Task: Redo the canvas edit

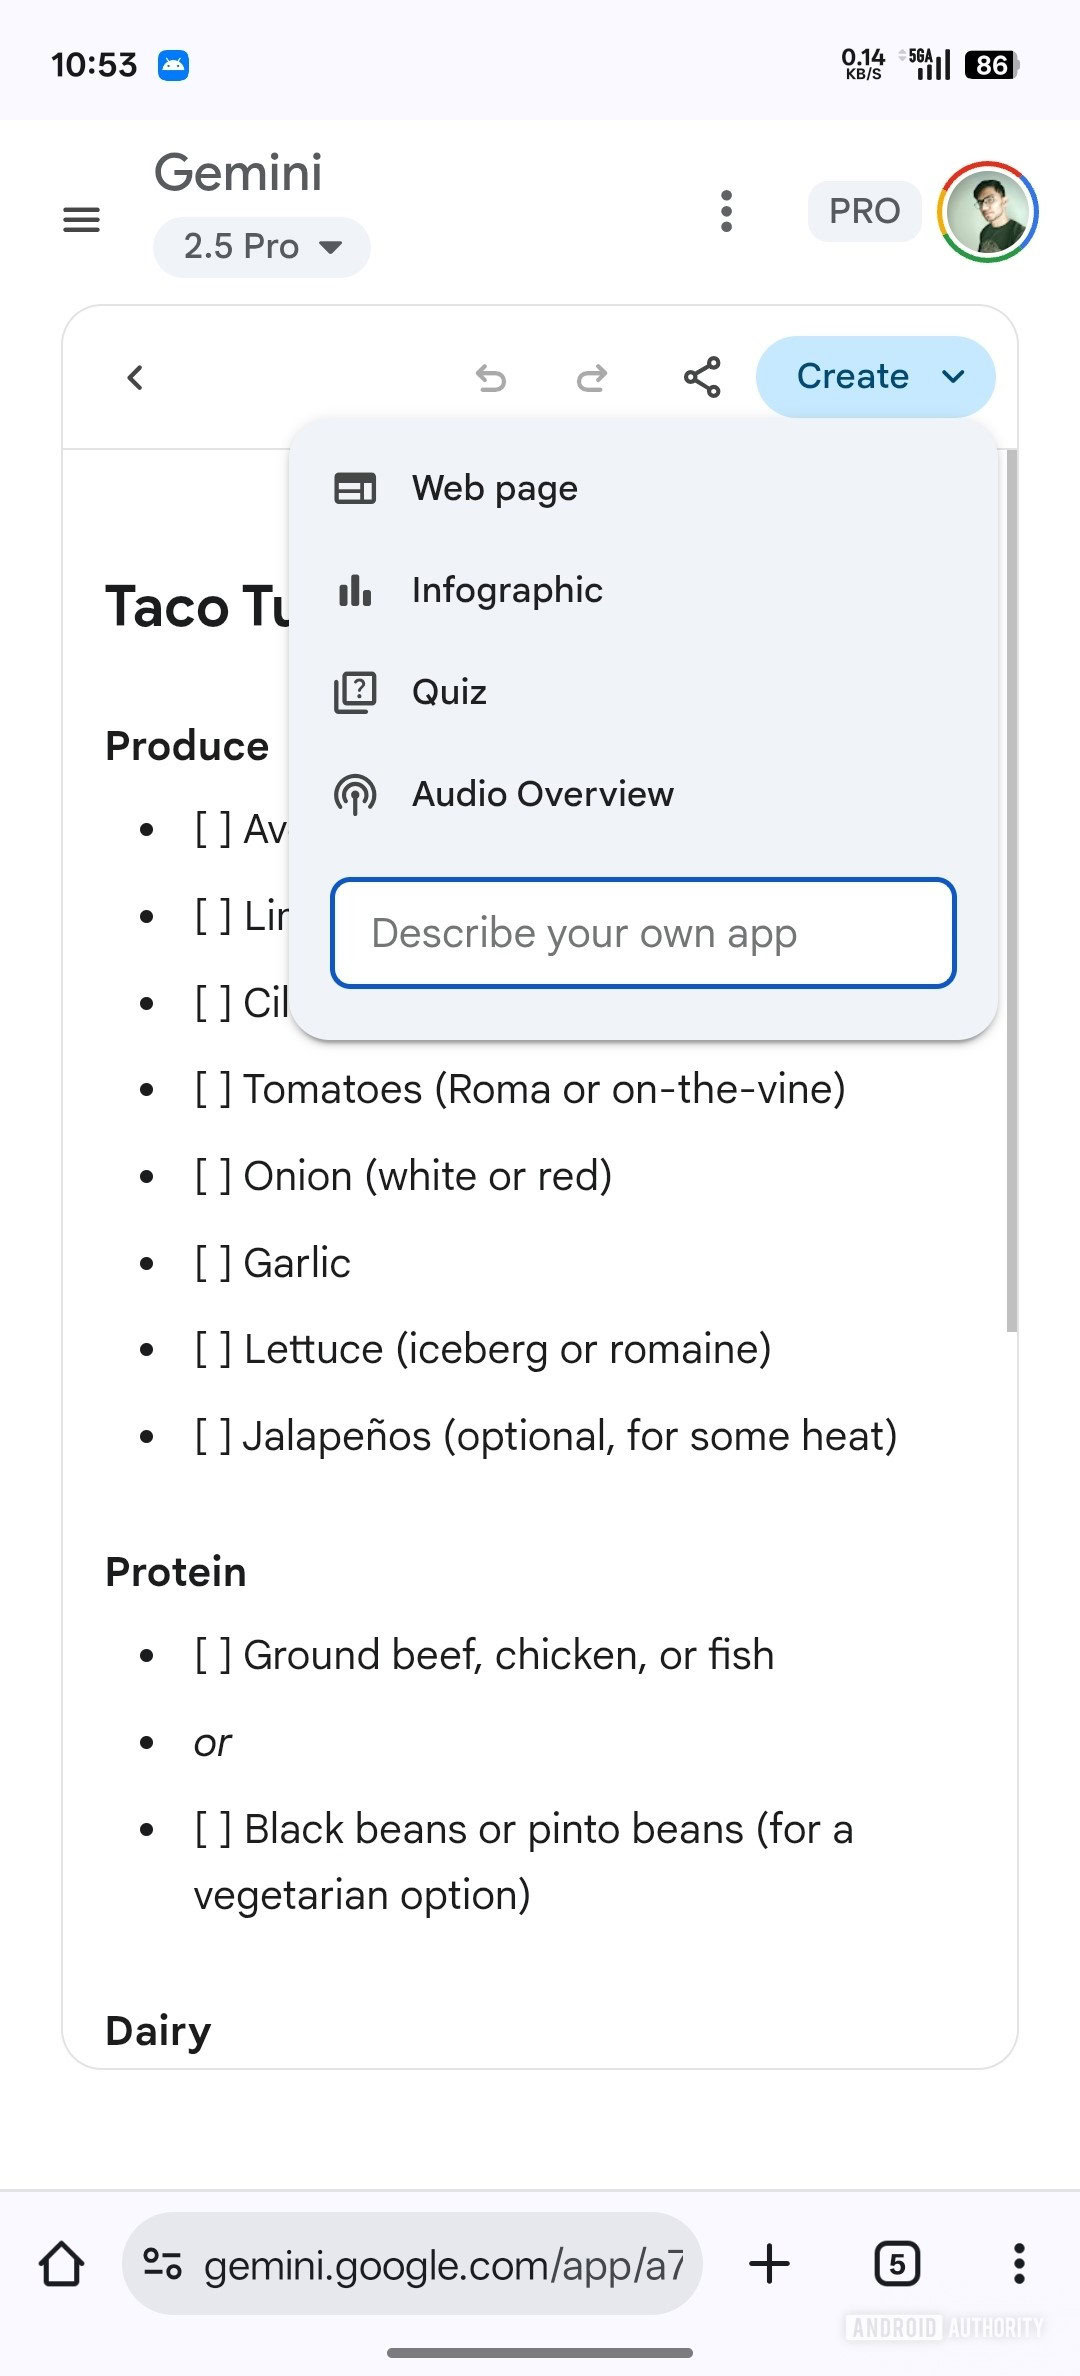Action: tap(592, 378)
